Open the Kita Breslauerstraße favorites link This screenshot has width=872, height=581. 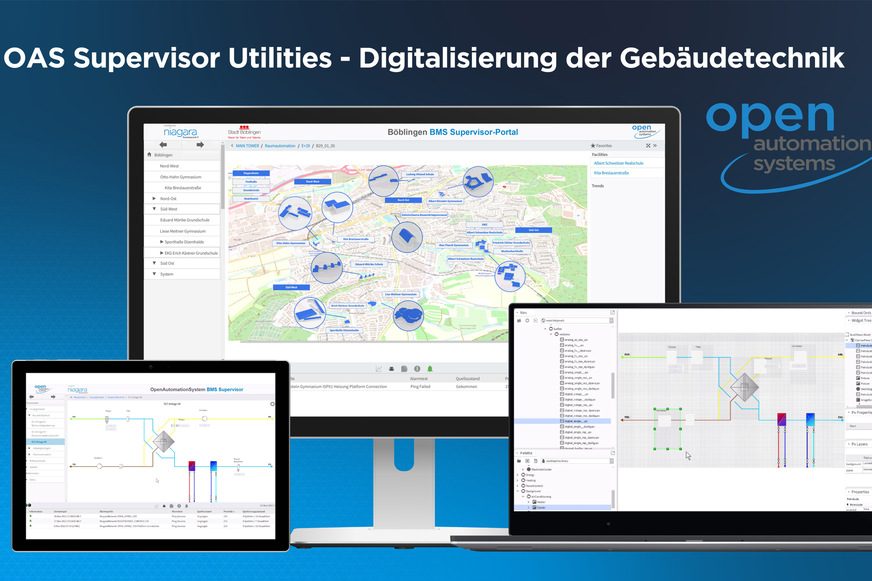click(x=613, y=175)
